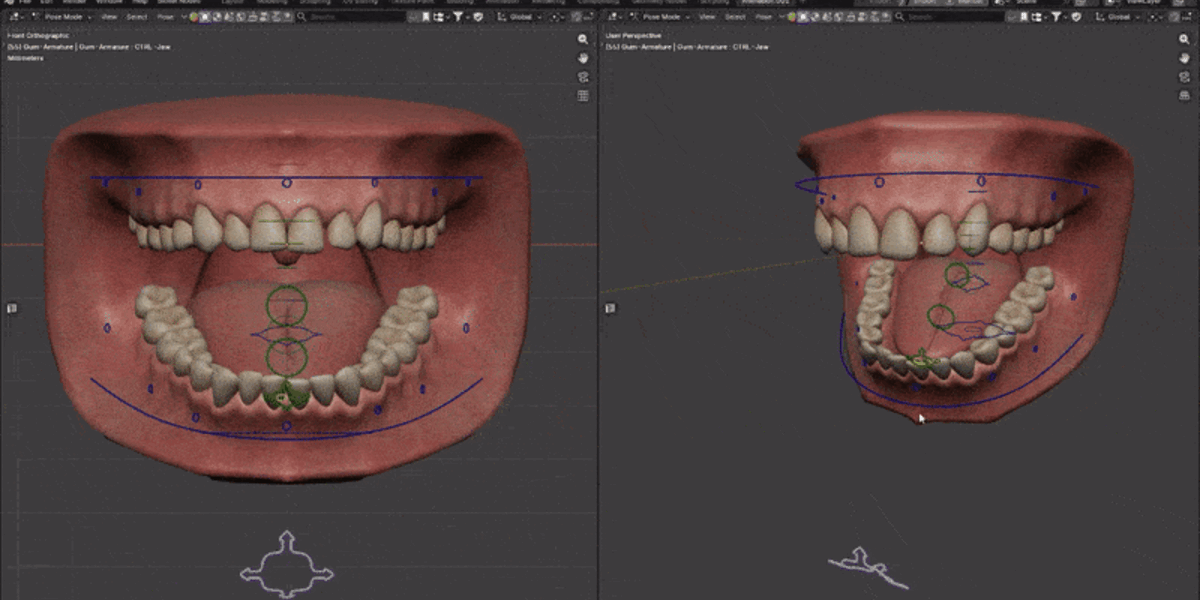This screenshot has height=600, width=1200.
Task: Open Global orientation dropdown in right viewport
Action: click(x=1118, y=17)
